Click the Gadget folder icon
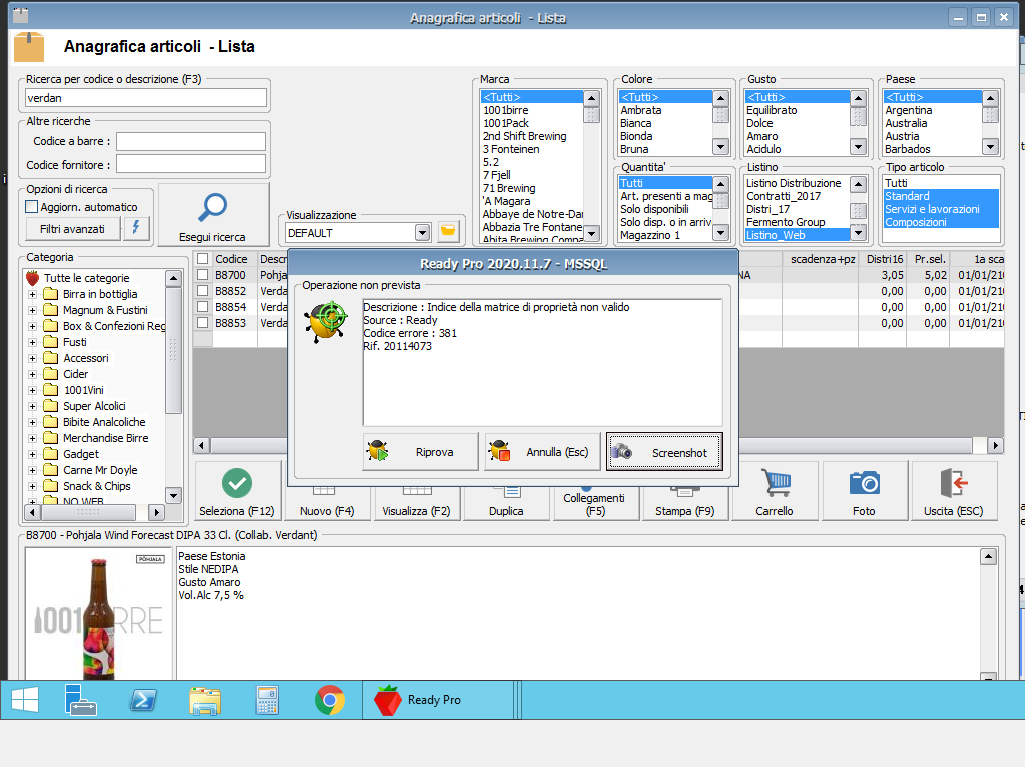The height and width of the screenshot is (767, 1025). (50, 454)
